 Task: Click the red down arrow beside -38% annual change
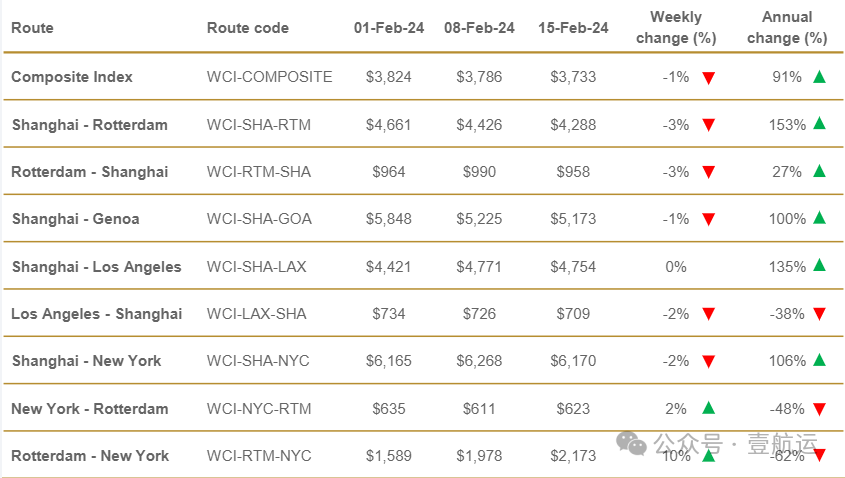pyautogui.click(x=819, y=314)
